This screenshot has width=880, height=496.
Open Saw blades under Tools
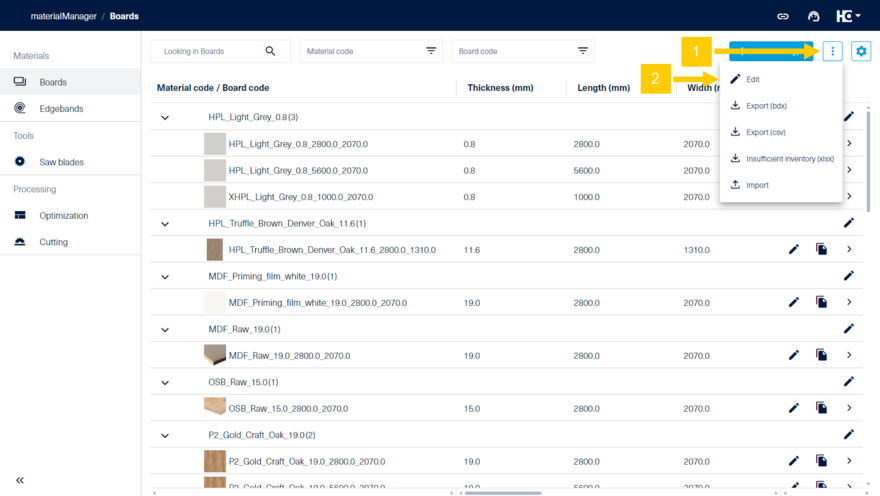point(61,162)
